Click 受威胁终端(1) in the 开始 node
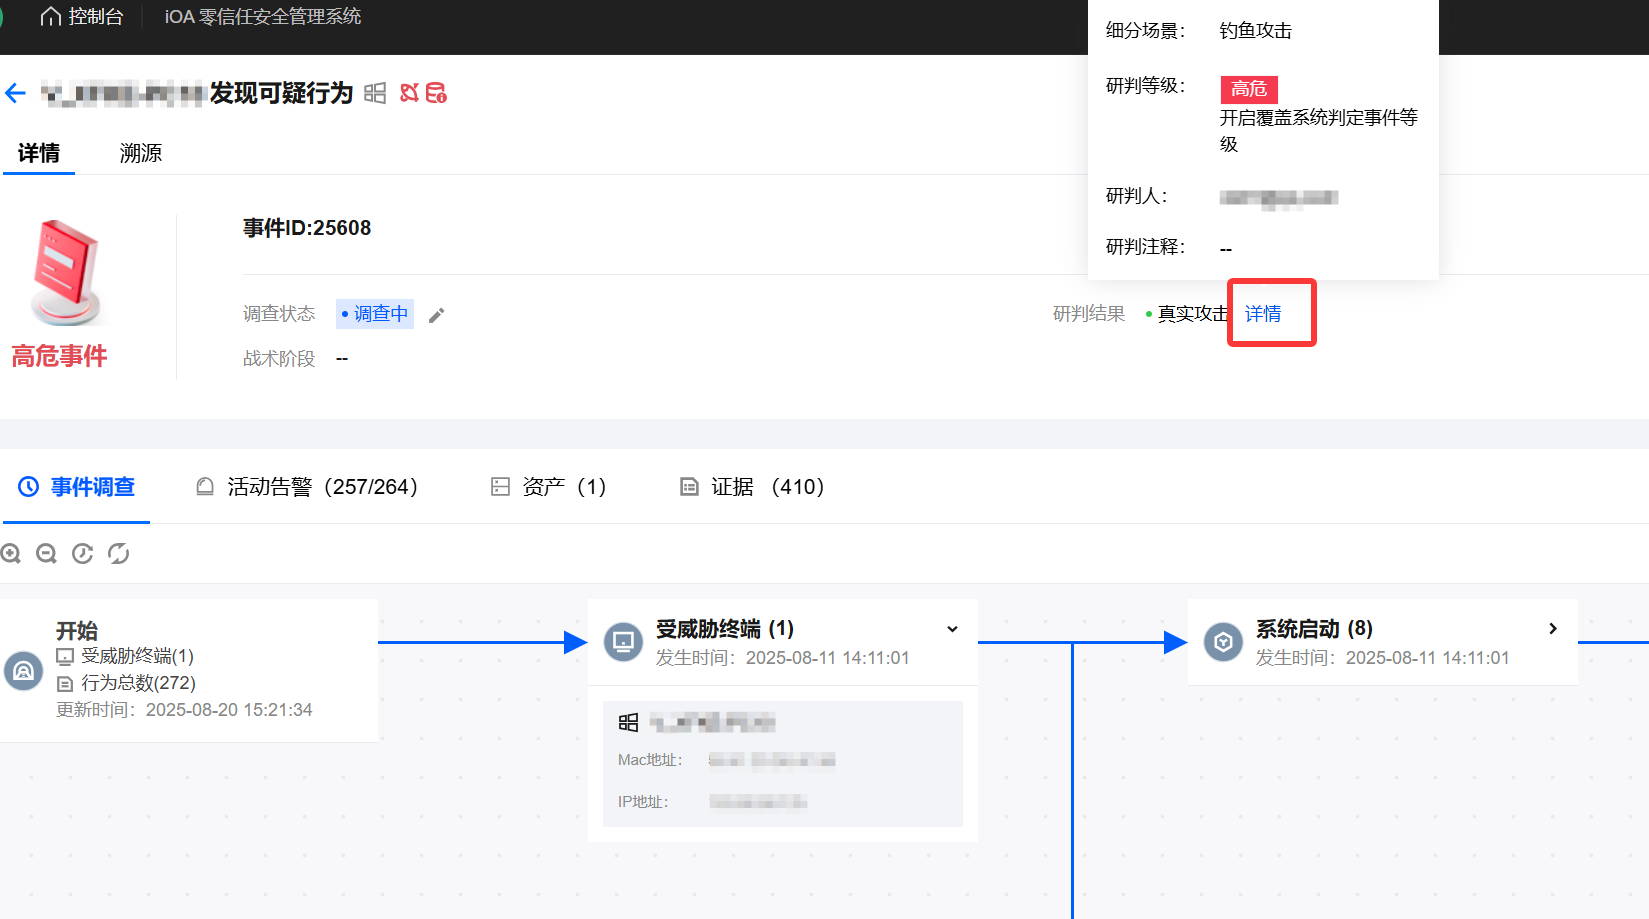The width and height of the screenshot is (1649, 919). [125, 656]
